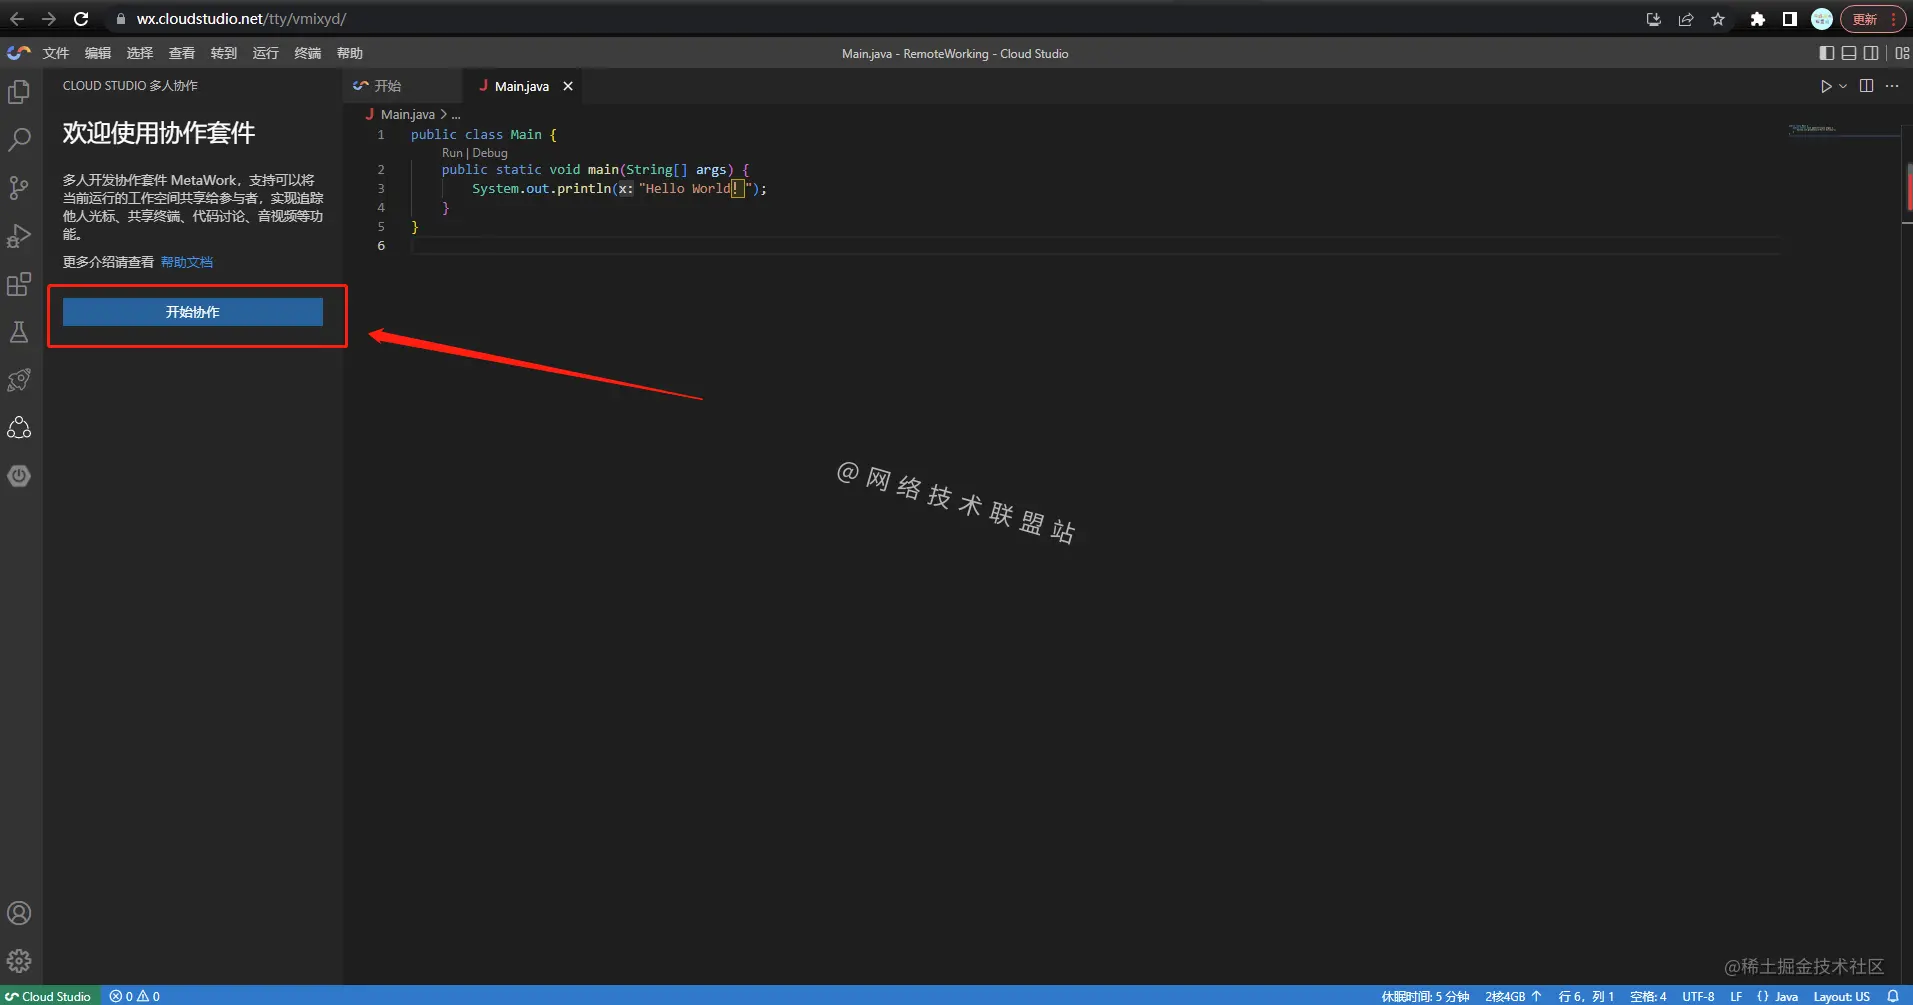Click the Run code lens above main
Viewport: 1913px width, 1005px height.
[x=452, y=153]
